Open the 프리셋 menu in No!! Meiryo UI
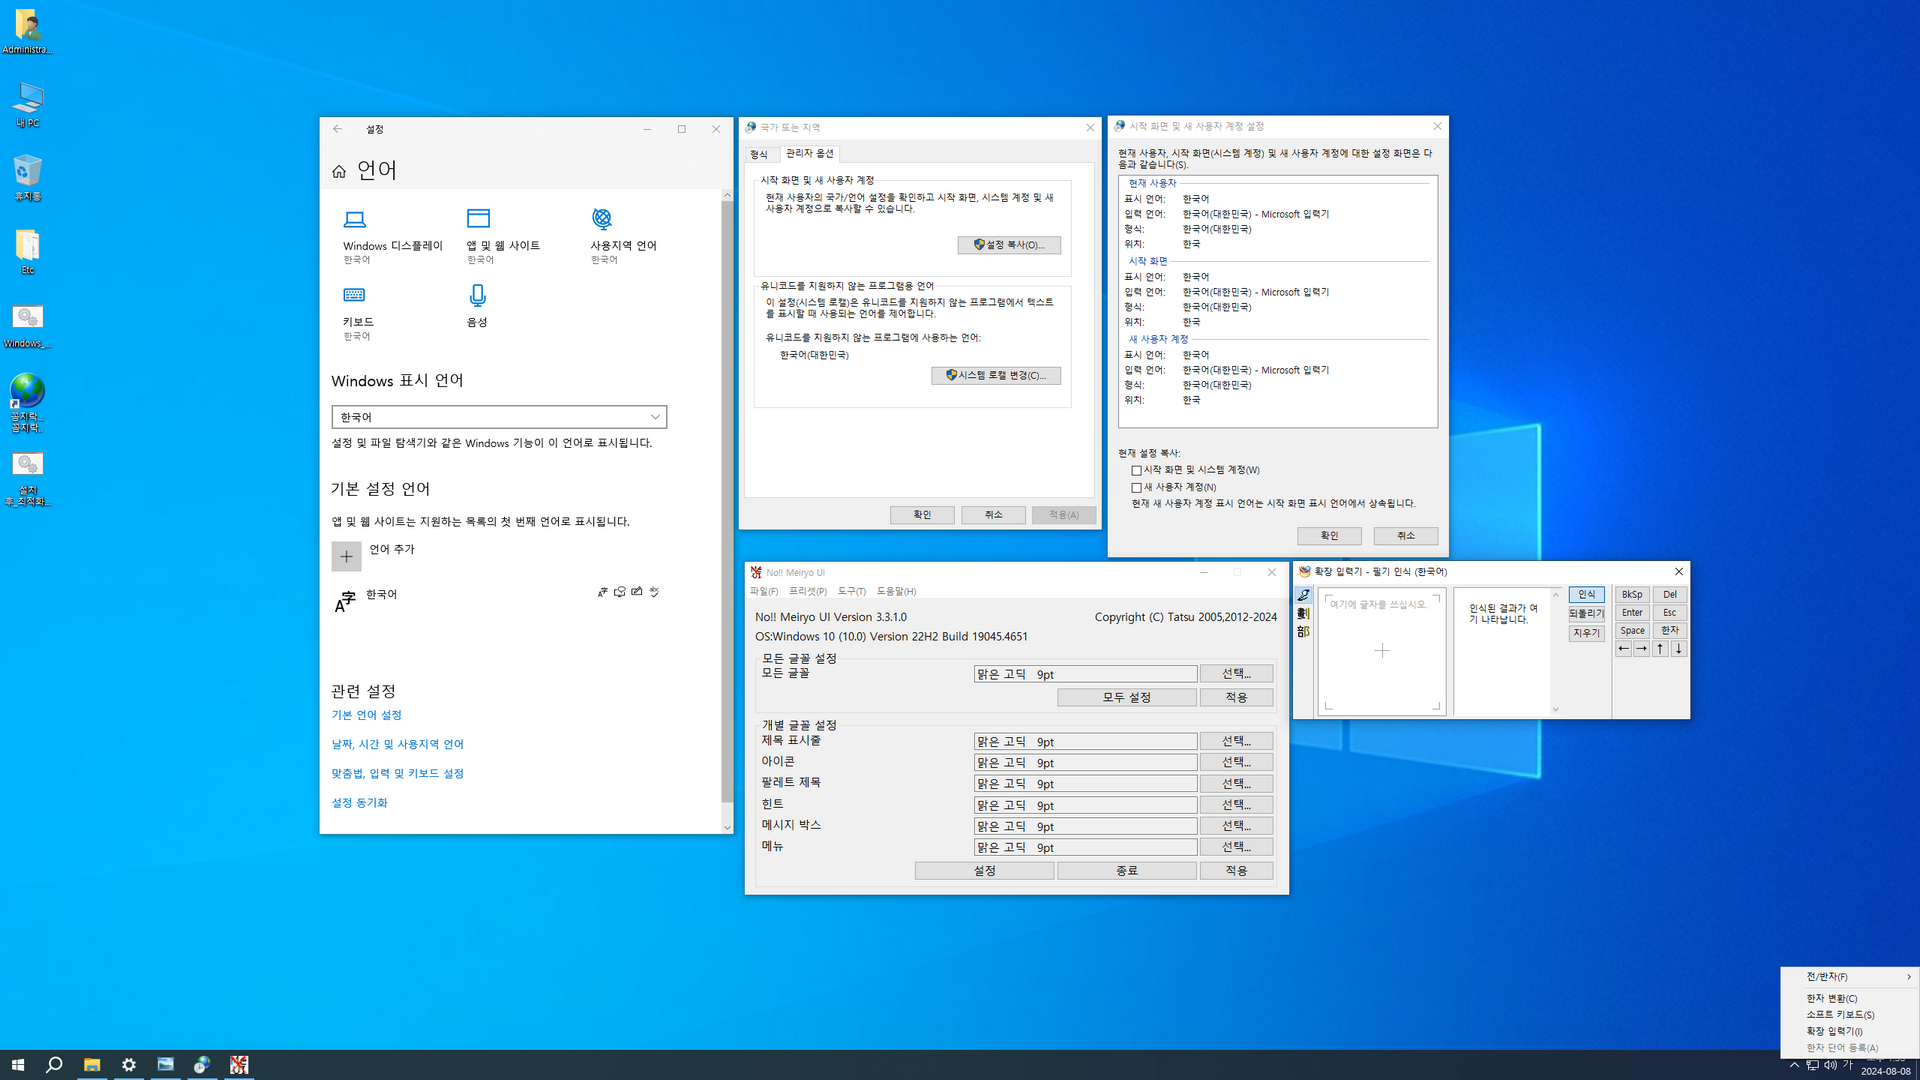 [807, 591]
